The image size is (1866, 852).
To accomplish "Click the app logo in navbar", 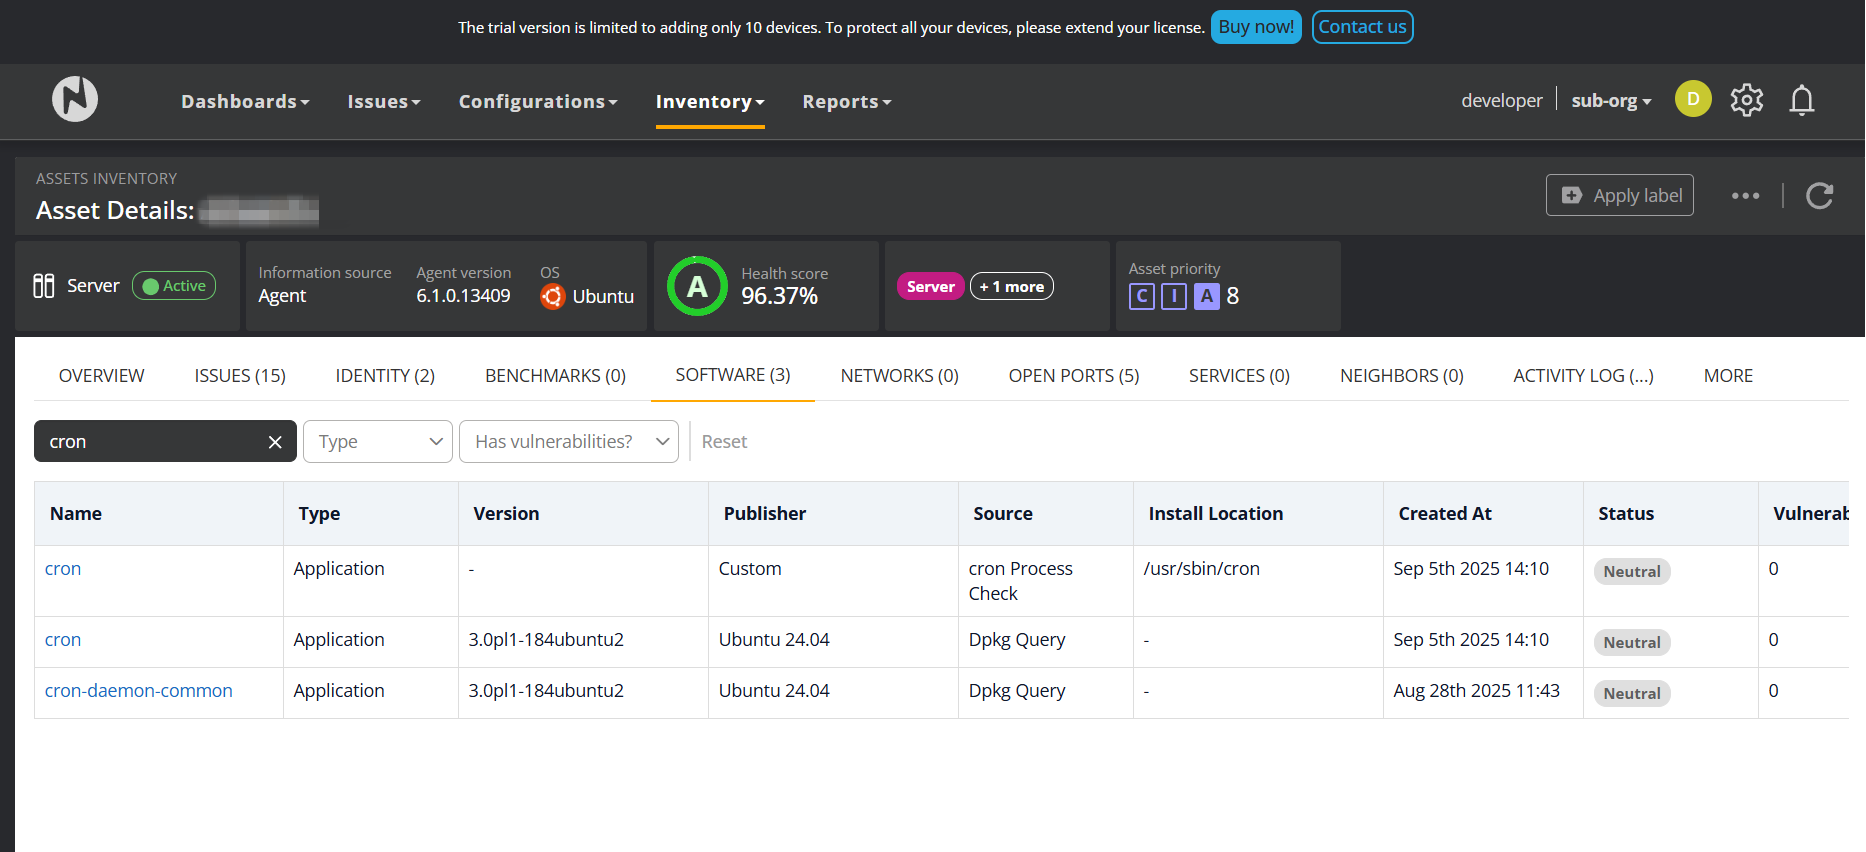I will [75, 99].
